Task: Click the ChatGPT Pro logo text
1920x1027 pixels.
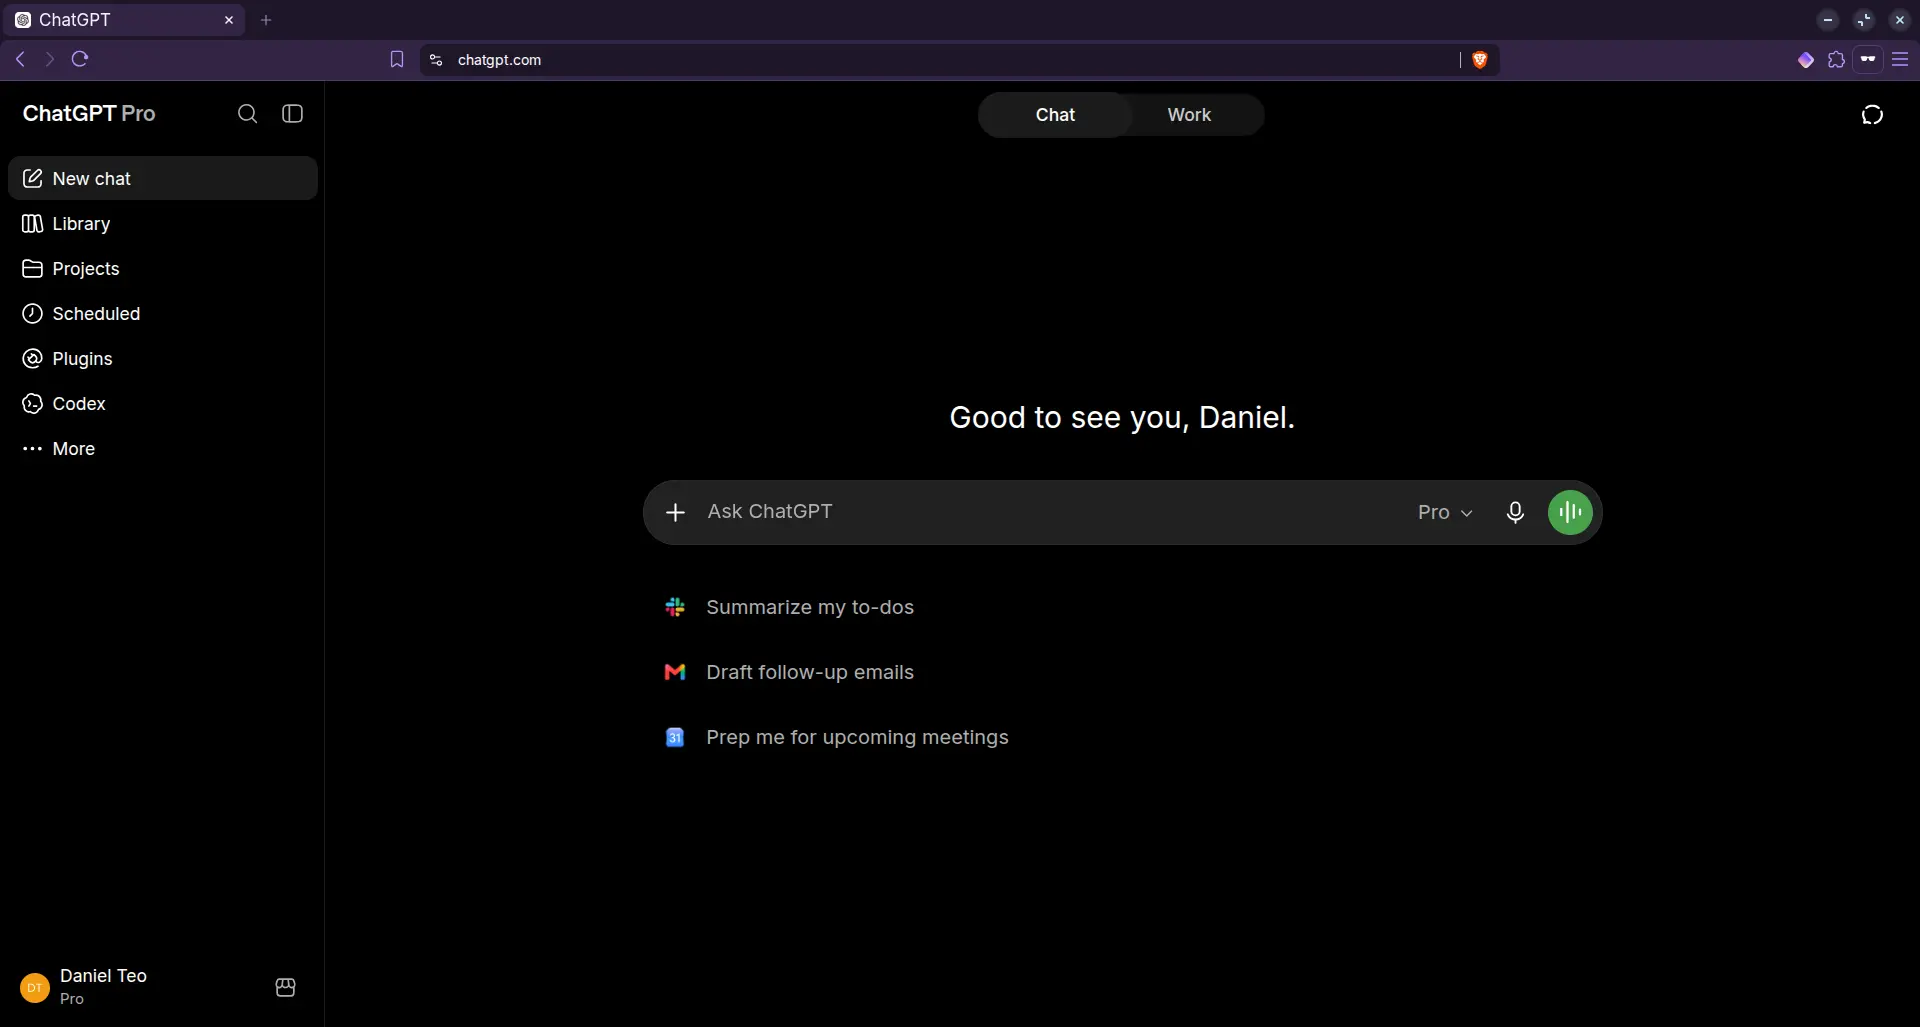Action: tap(89, 114)
